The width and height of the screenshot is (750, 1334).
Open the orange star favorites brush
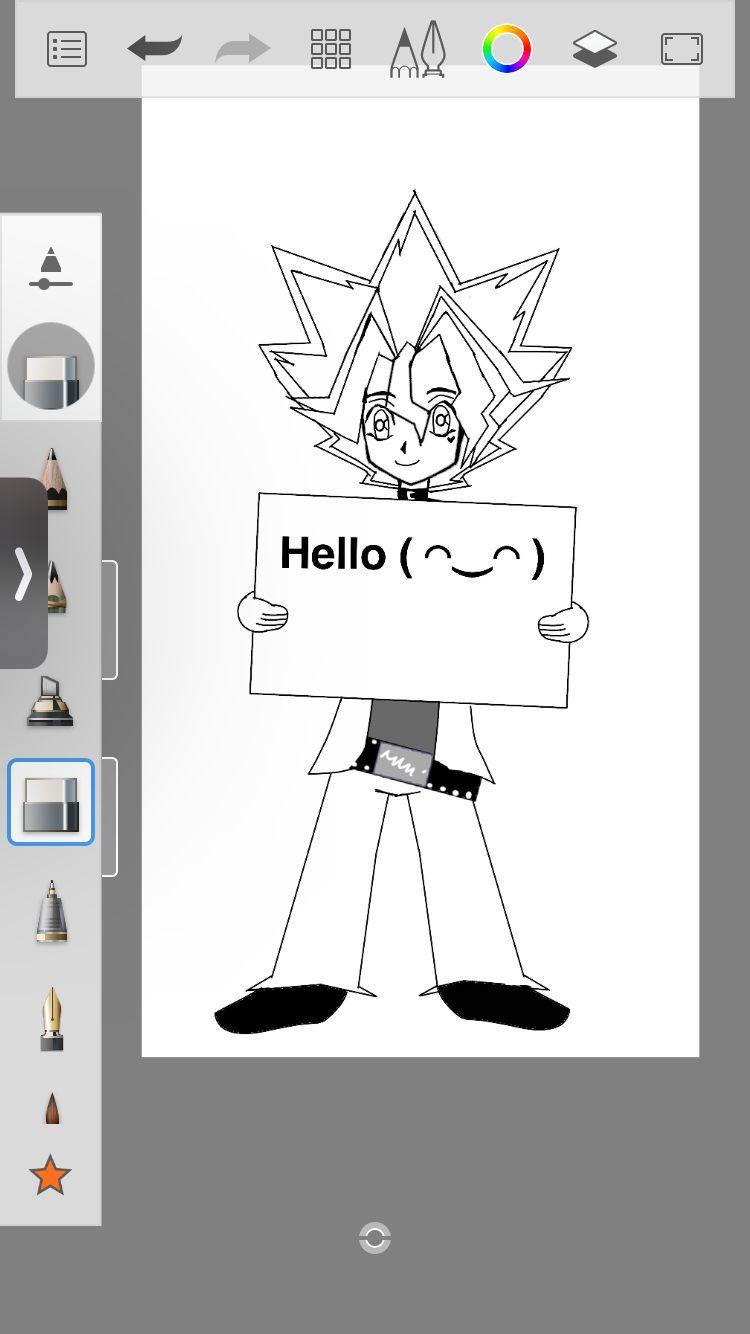(x=50, y=1175)
